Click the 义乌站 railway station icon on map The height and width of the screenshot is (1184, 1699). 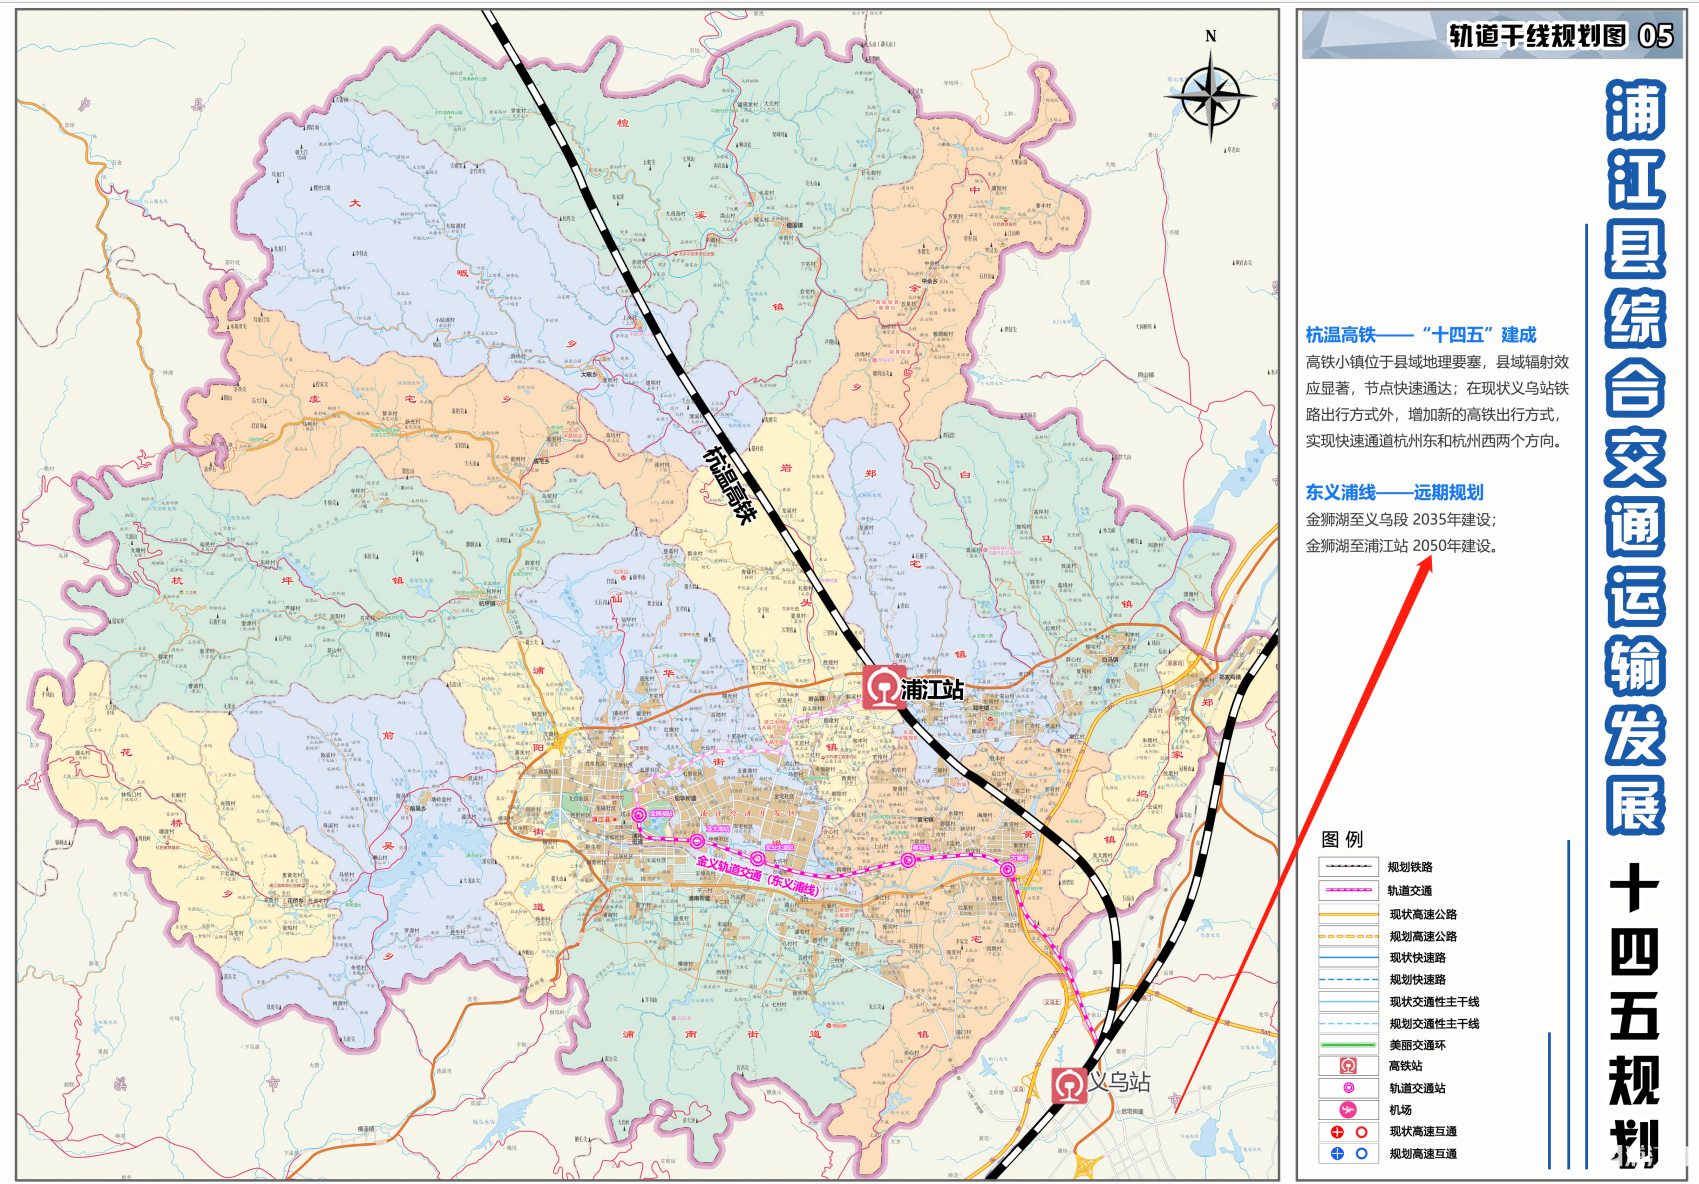(x=1069, y=1085)
